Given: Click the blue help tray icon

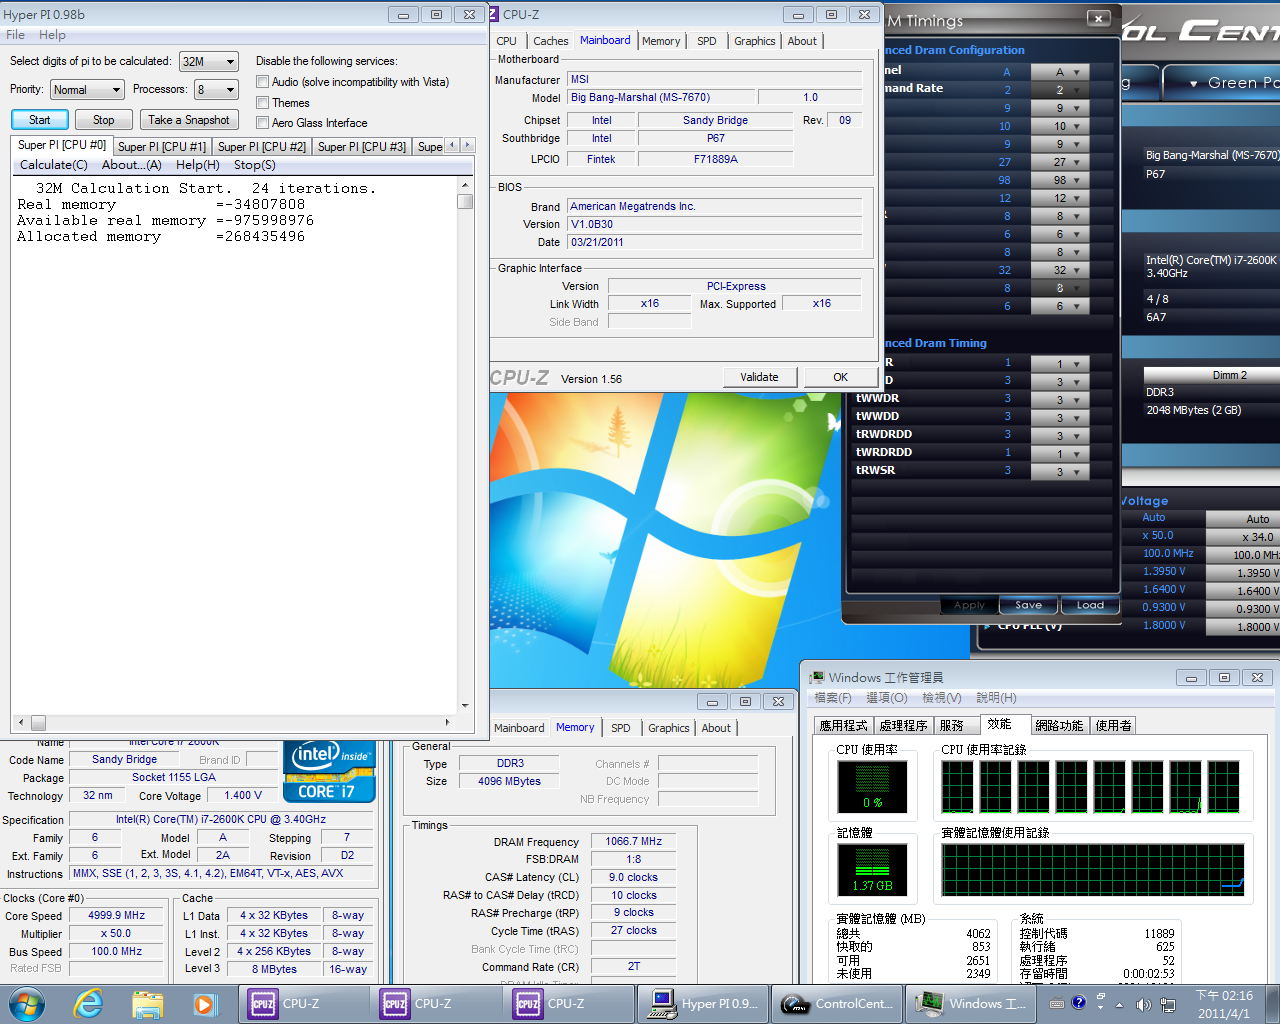Looking at the screenshot, I should [x=1078, y=1003].
